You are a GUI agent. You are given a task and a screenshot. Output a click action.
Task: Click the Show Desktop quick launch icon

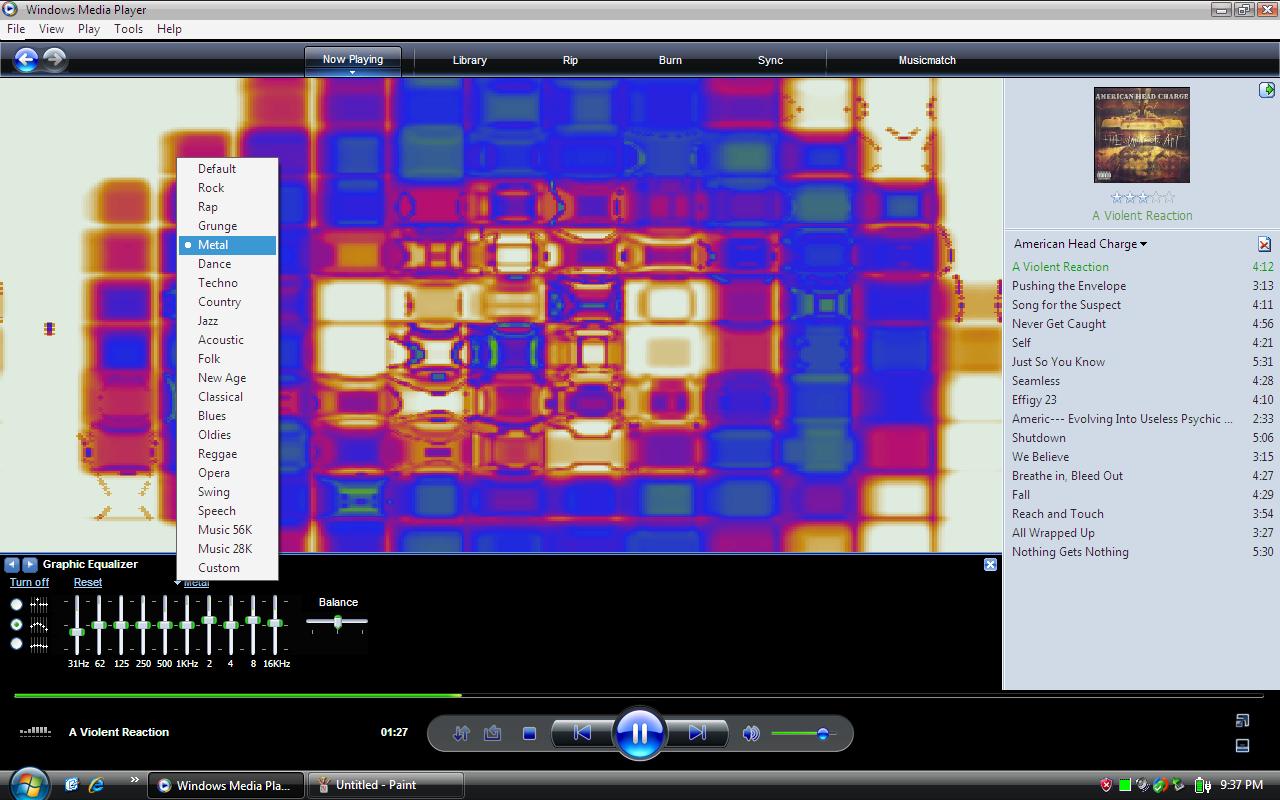[71, 785]
